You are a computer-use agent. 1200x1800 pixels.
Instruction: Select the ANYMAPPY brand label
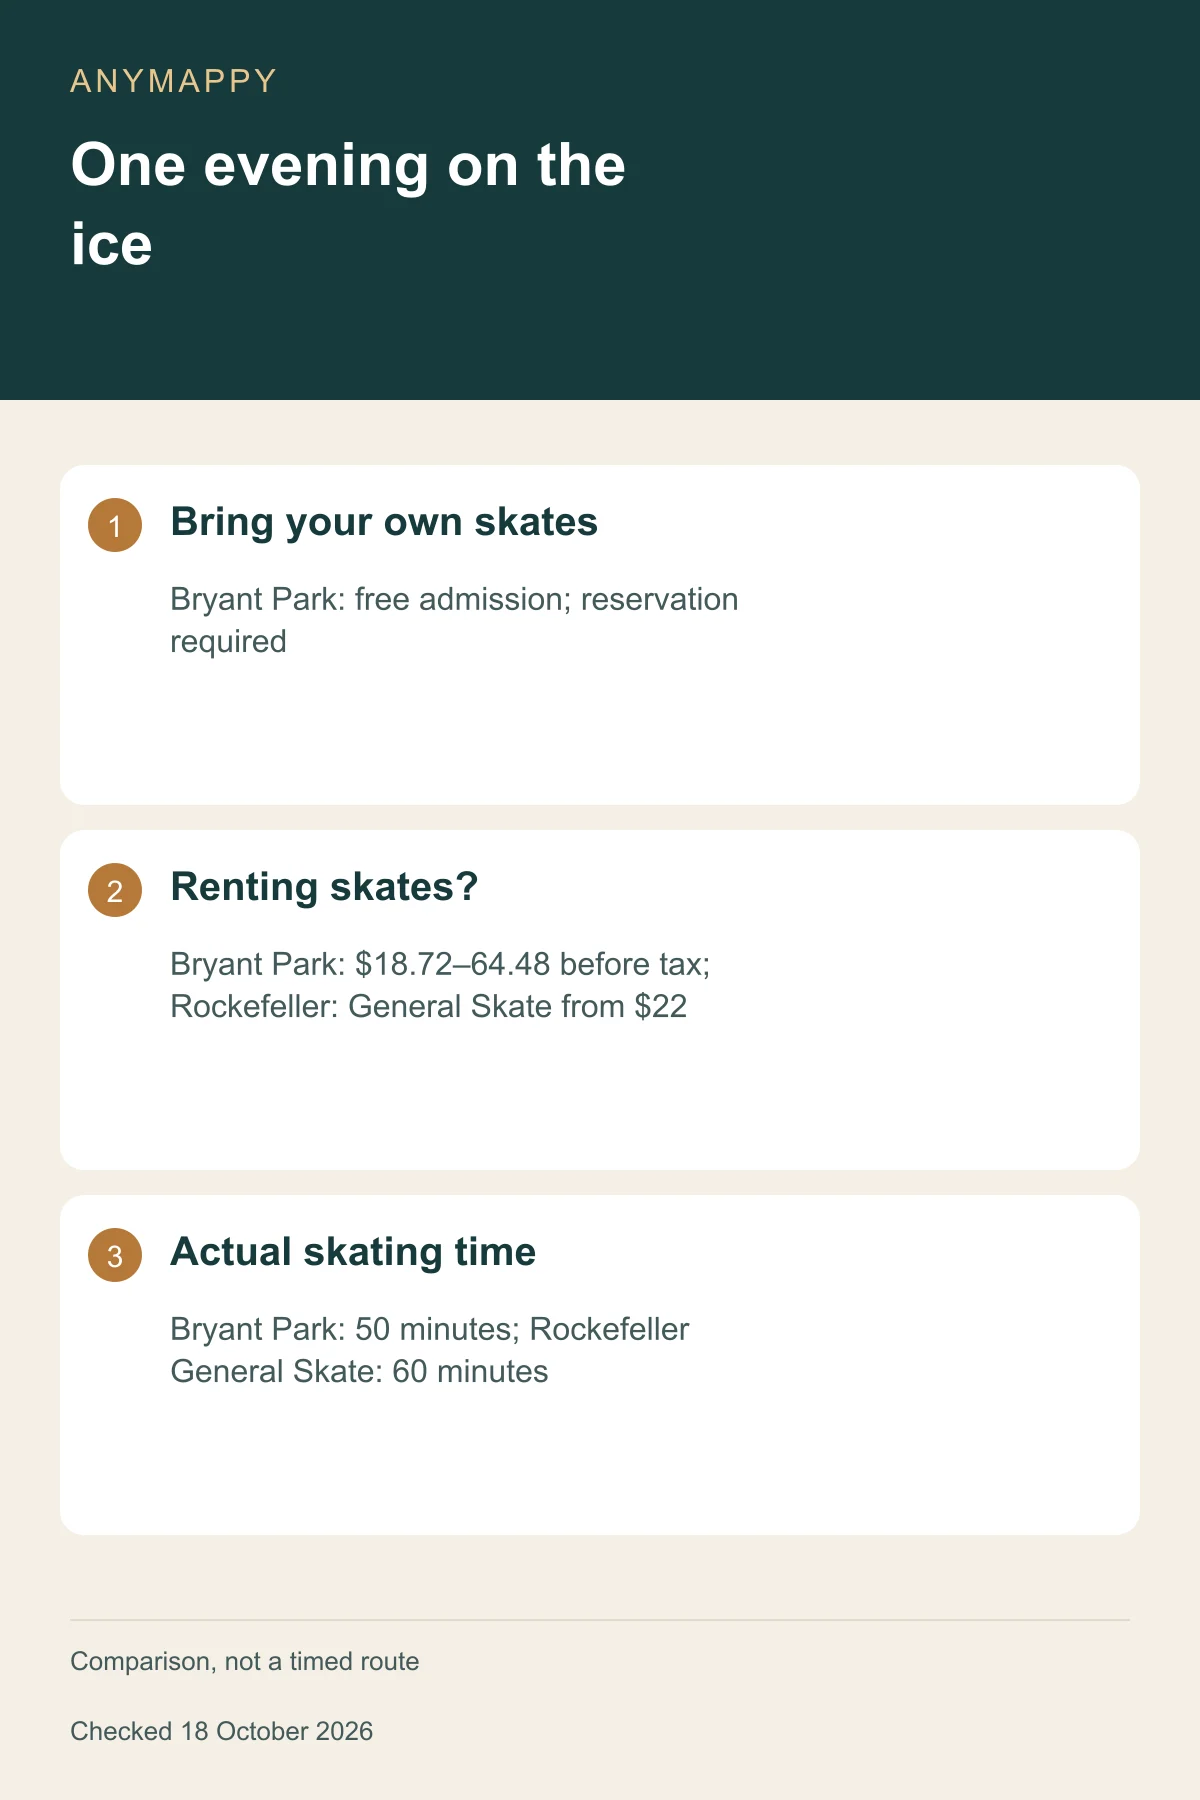tap(173, 81)
